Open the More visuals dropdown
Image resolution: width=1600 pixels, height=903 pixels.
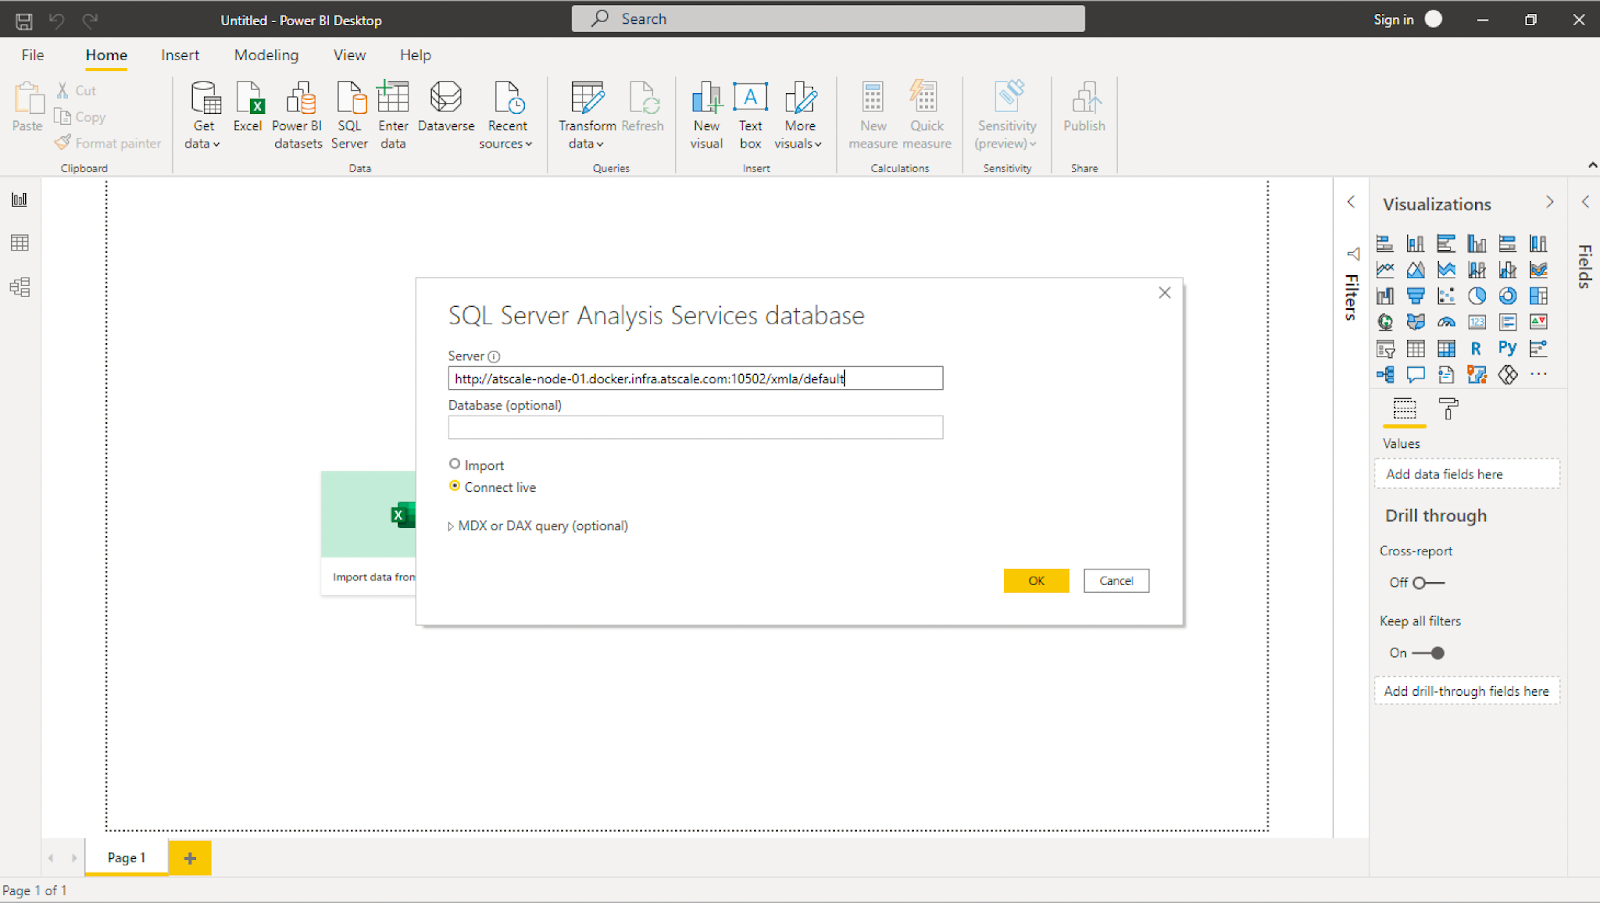(x=799, y=115)
